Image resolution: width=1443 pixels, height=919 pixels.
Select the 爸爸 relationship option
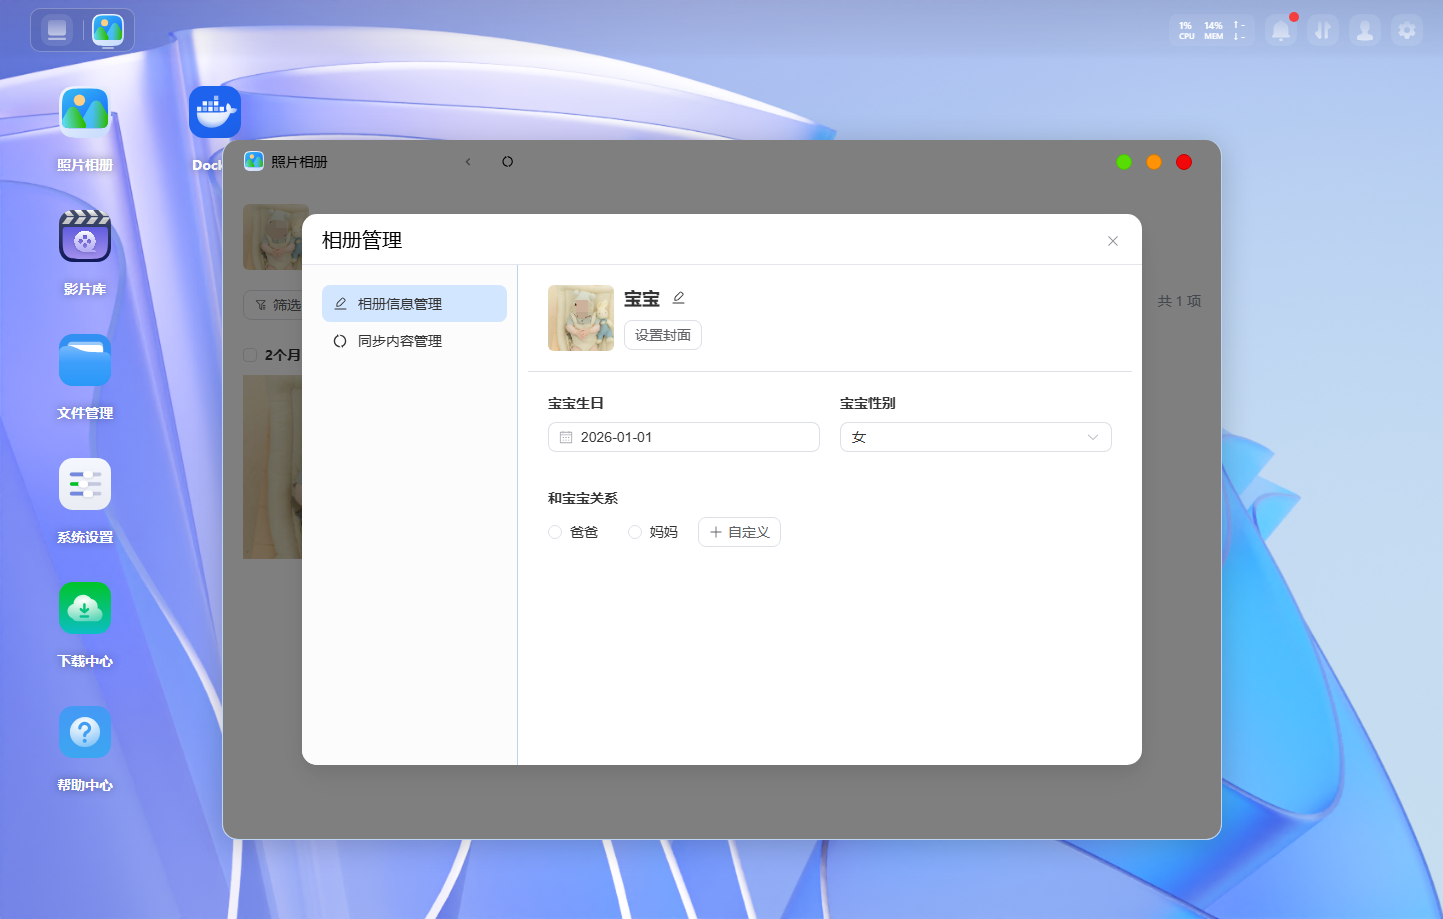pos(574,532)
